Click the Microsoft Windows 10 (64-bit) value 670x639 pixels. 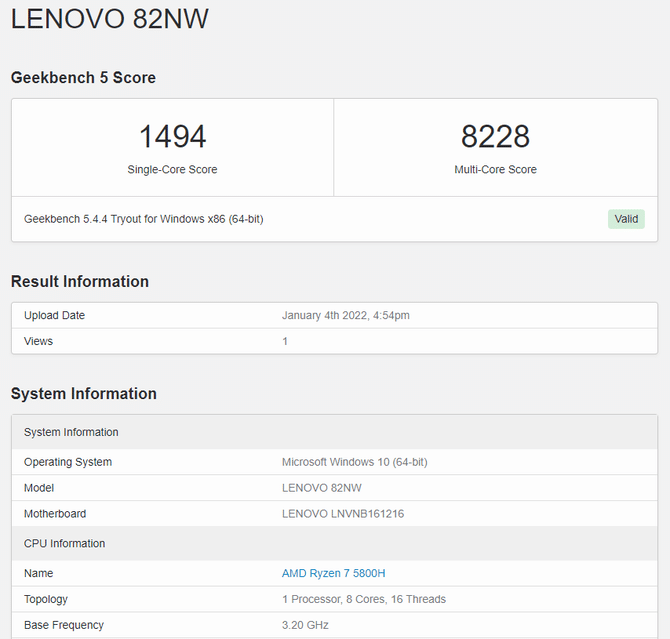coord(354,462)
